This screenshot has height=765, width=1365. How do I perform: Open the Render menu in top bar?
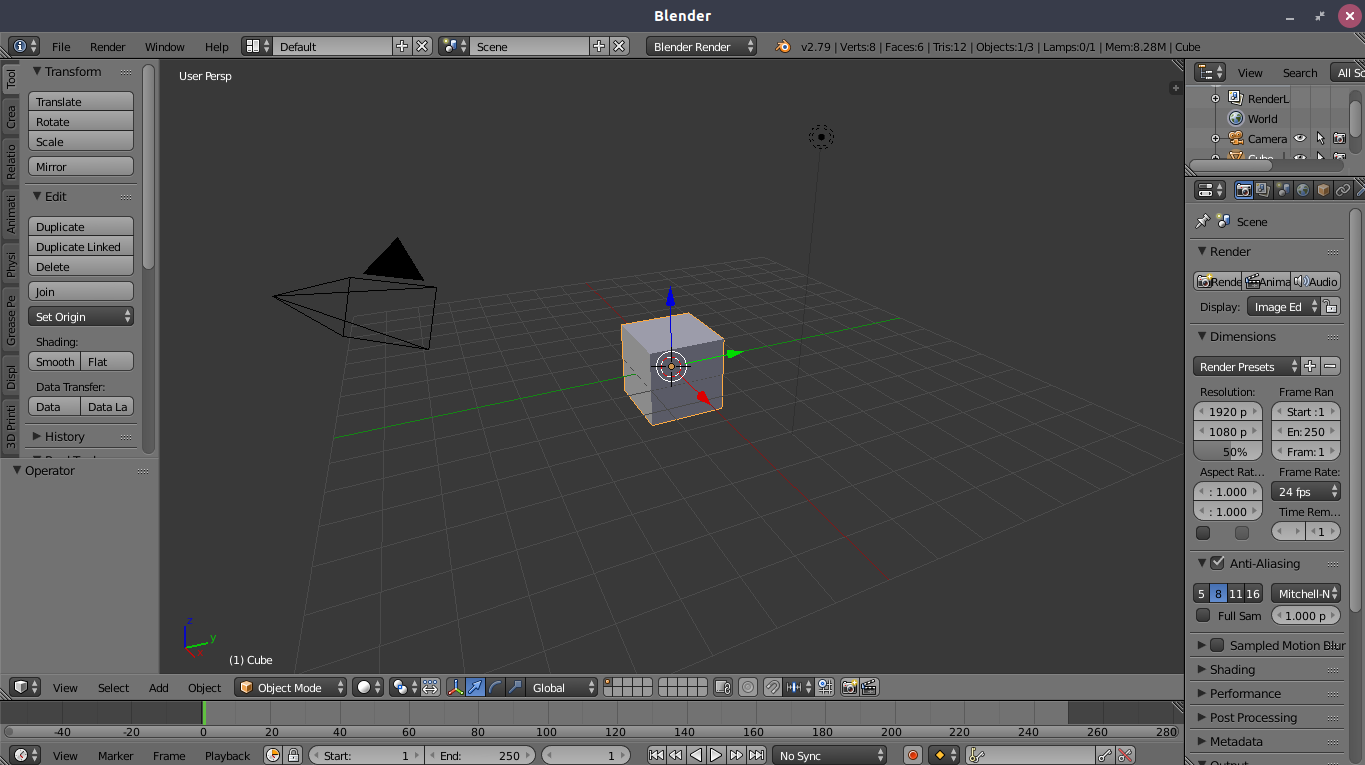click(108, 47)
